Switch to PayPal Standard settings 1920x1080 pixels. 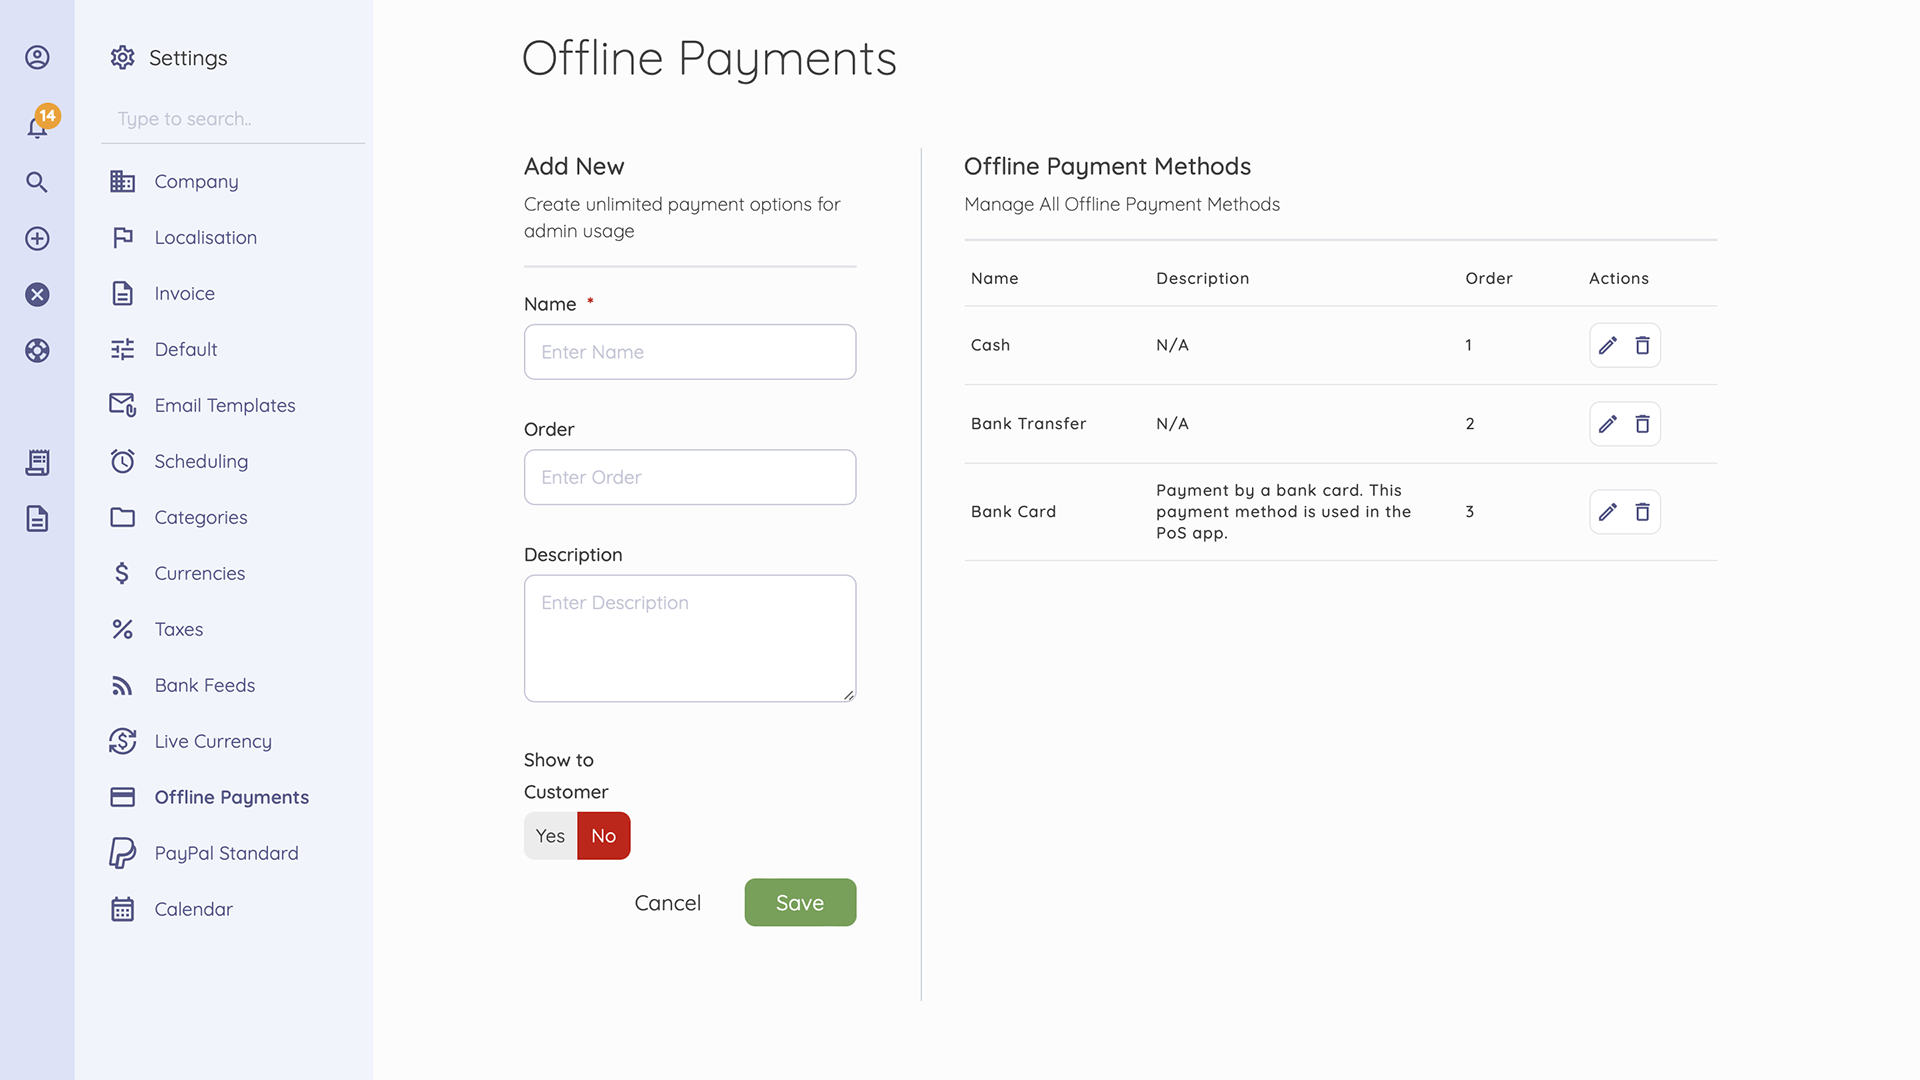coord(226,853)
